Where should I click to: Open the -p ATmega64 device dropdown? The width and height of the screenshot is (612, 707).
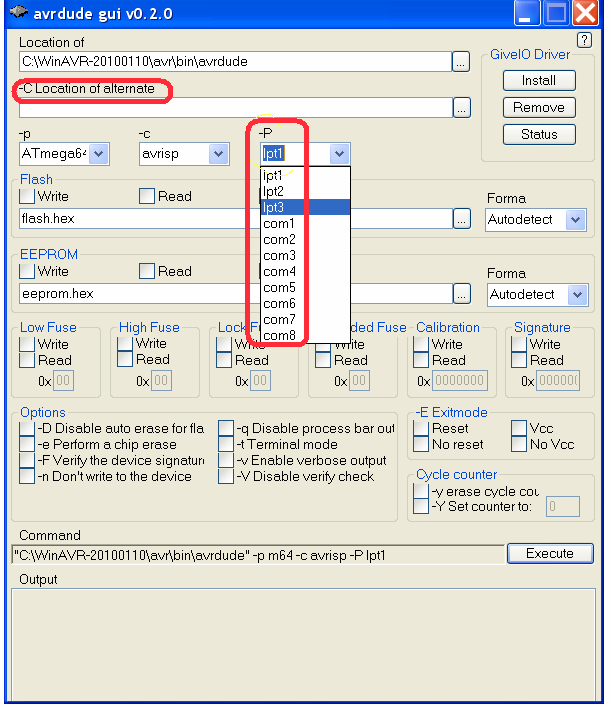point(99,154)
